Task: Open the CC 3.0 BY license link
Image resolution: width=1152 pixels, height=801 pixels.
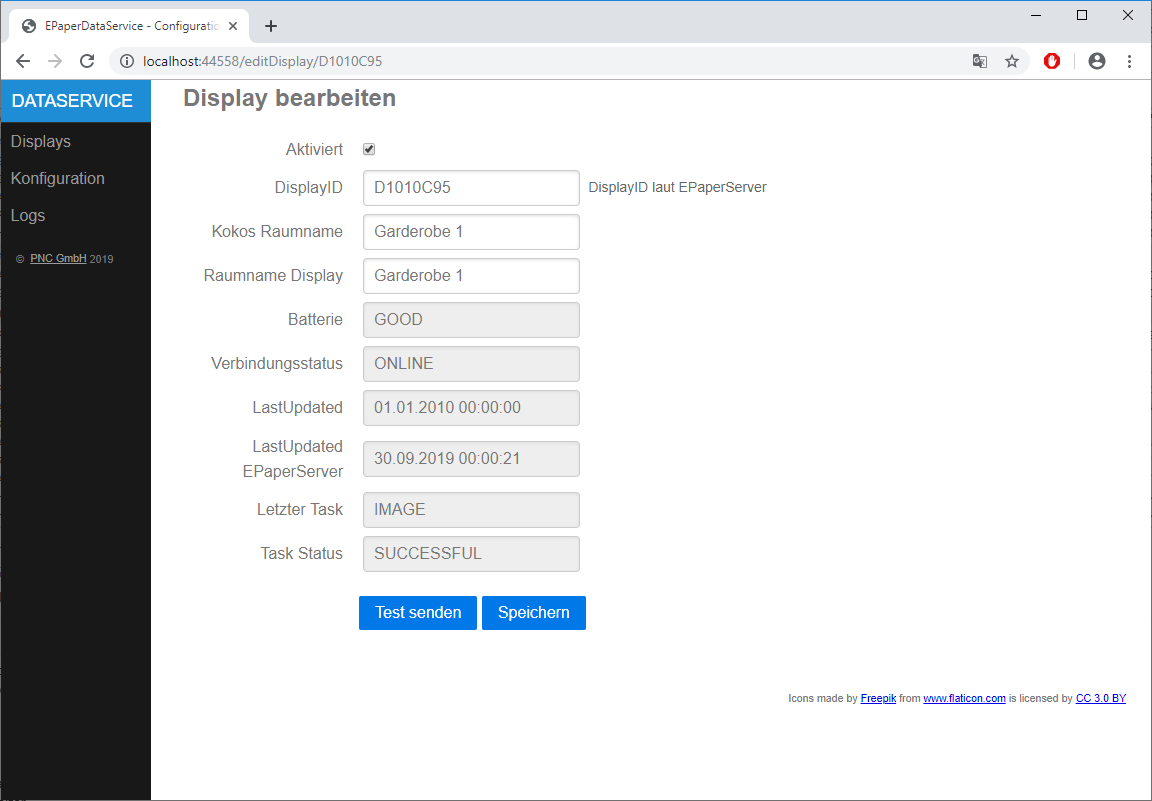Action: (x=1101, y=698)
